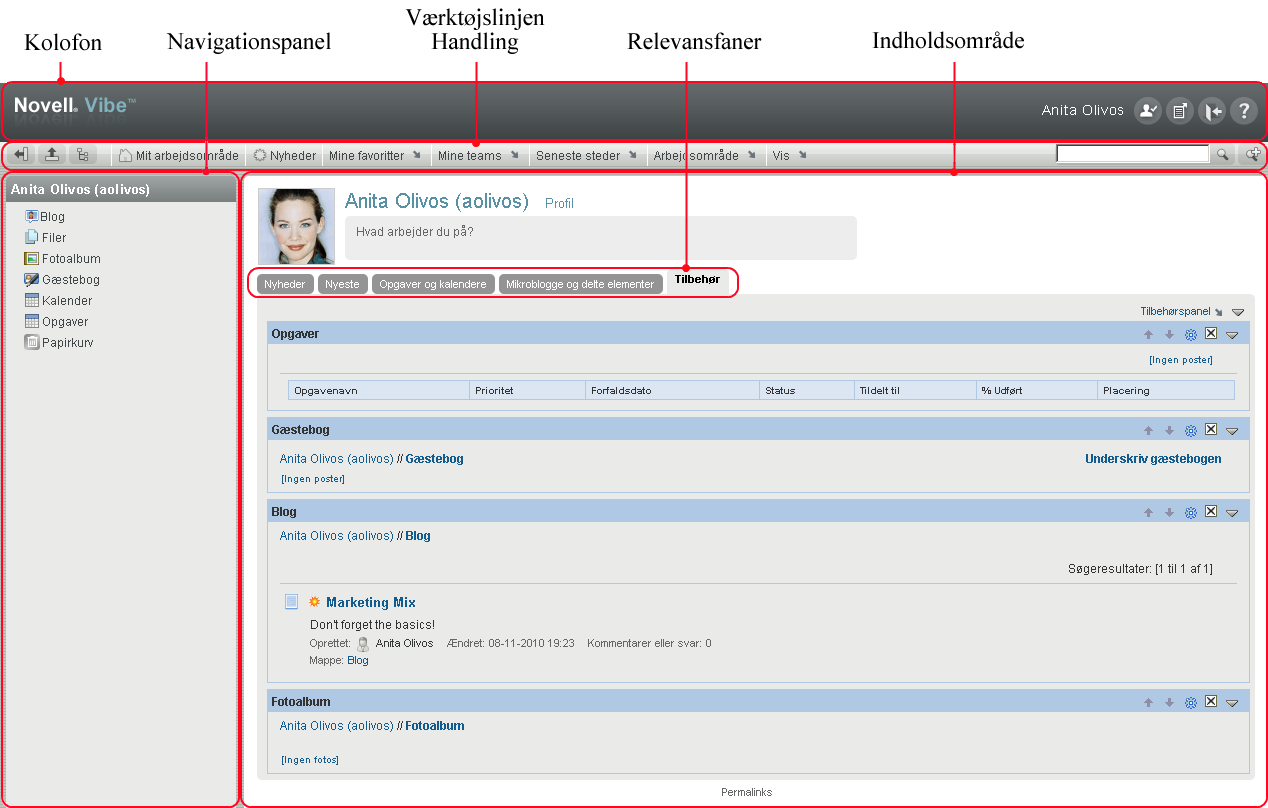
Task: Click the toolbar search field
Action: 1133,154
